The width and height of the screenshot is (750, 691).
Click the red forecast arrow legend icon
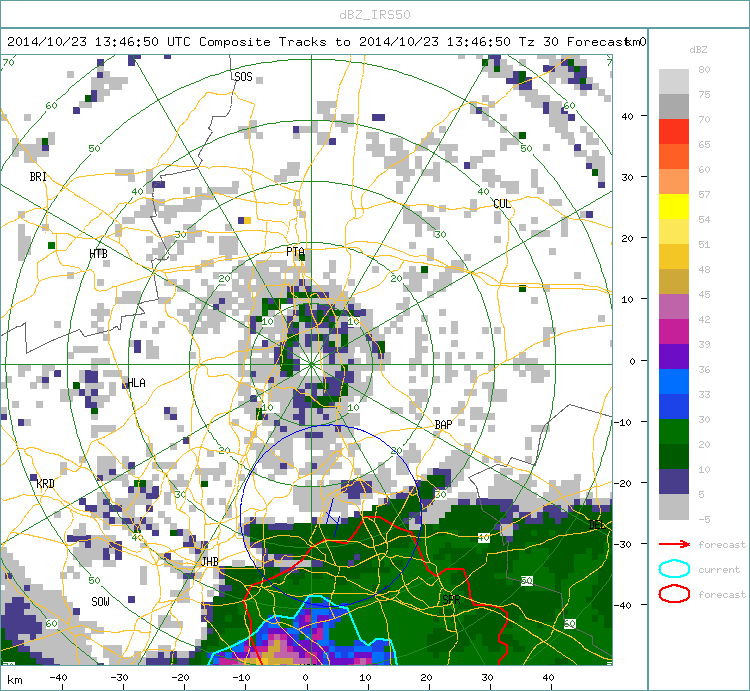pyautogui.click(x=674, y=544)
